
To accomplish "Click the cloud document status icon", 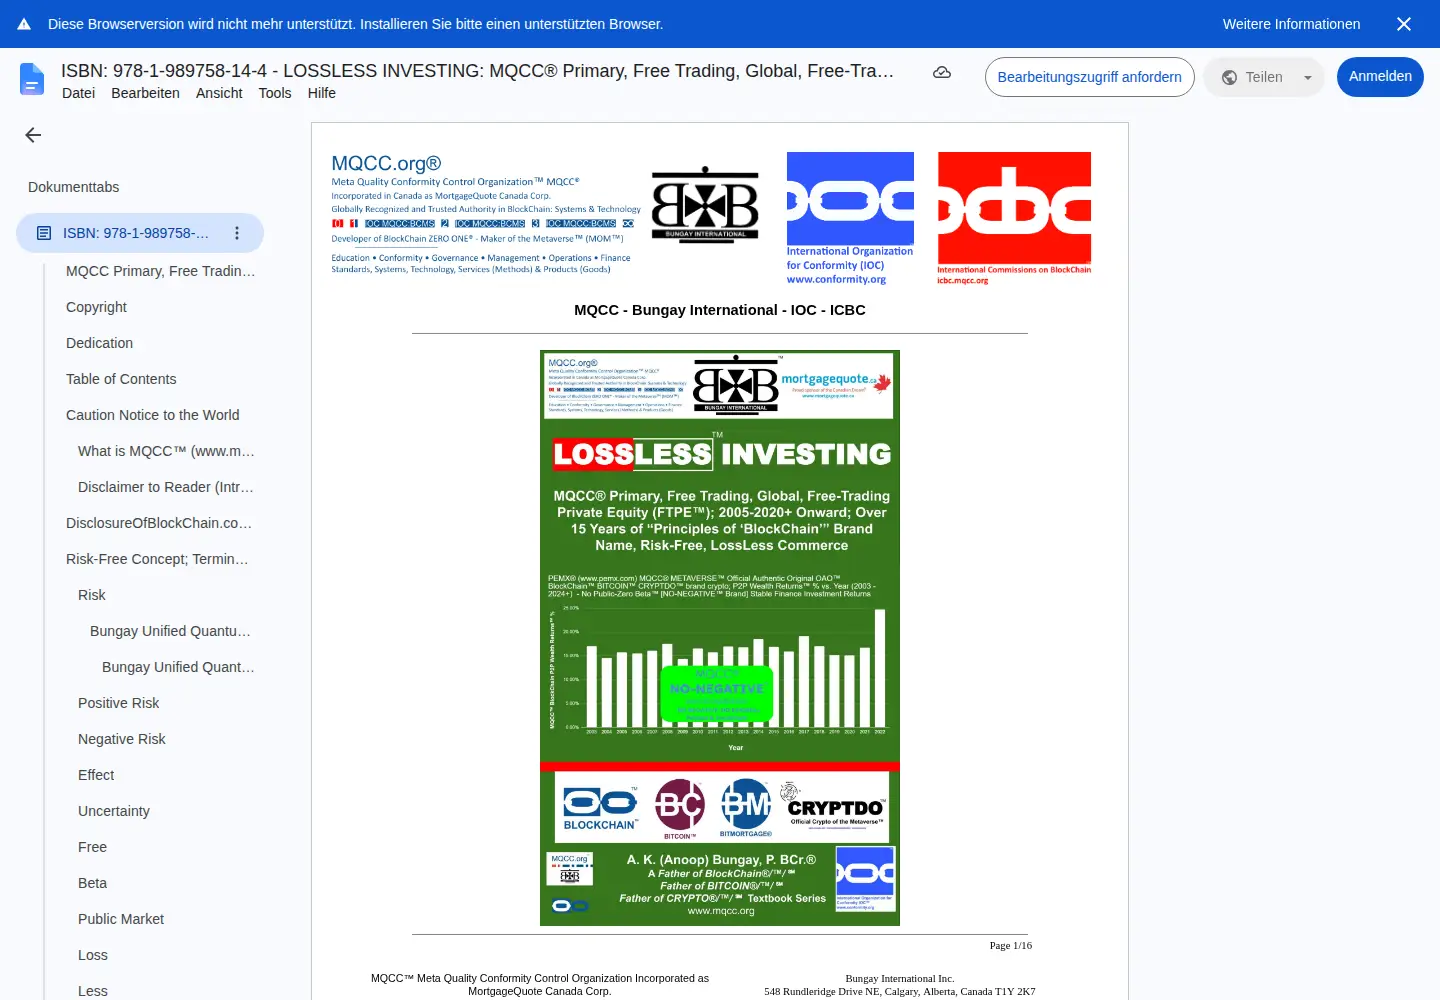I will point(942,72).
